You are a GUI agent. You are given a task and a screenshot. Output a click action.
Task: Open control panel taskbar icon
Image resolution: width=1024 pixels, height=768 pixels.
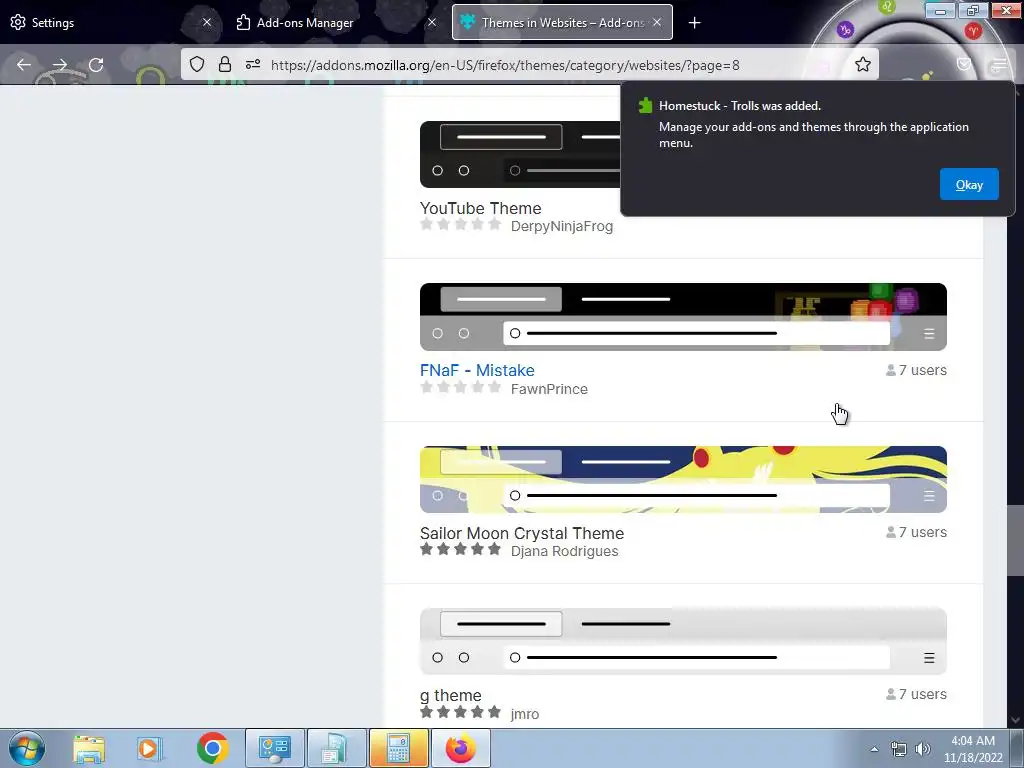(x=275, y=748)
